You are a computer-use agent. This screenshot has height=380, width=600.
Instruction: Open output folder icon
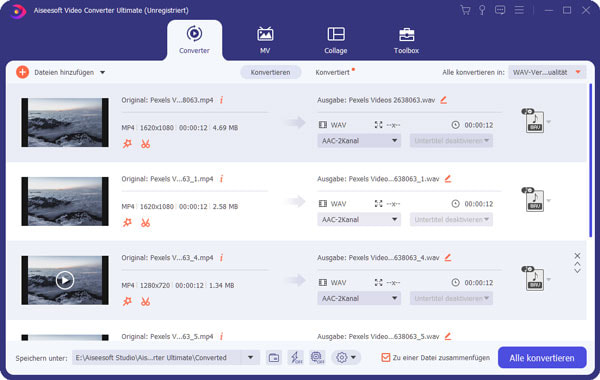[x=274, y=358]
